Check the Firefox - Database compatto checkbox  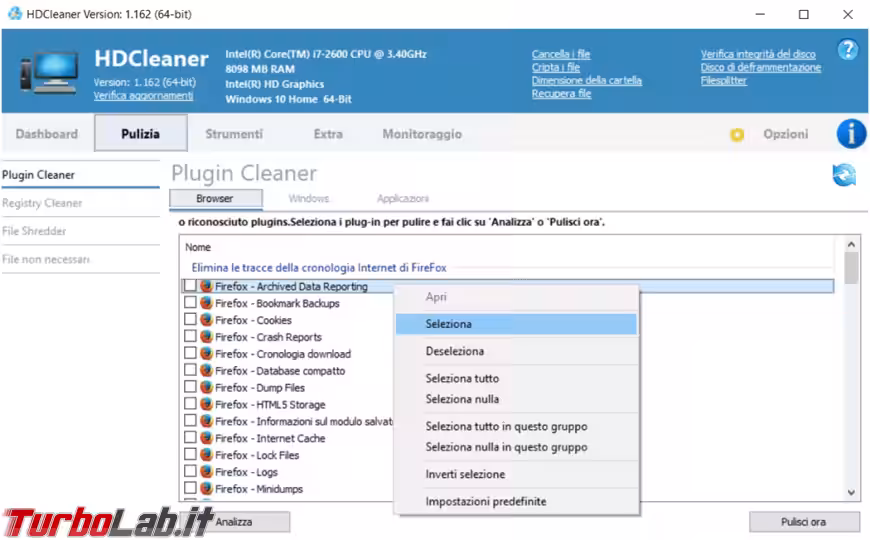click(x=190, y=370)
